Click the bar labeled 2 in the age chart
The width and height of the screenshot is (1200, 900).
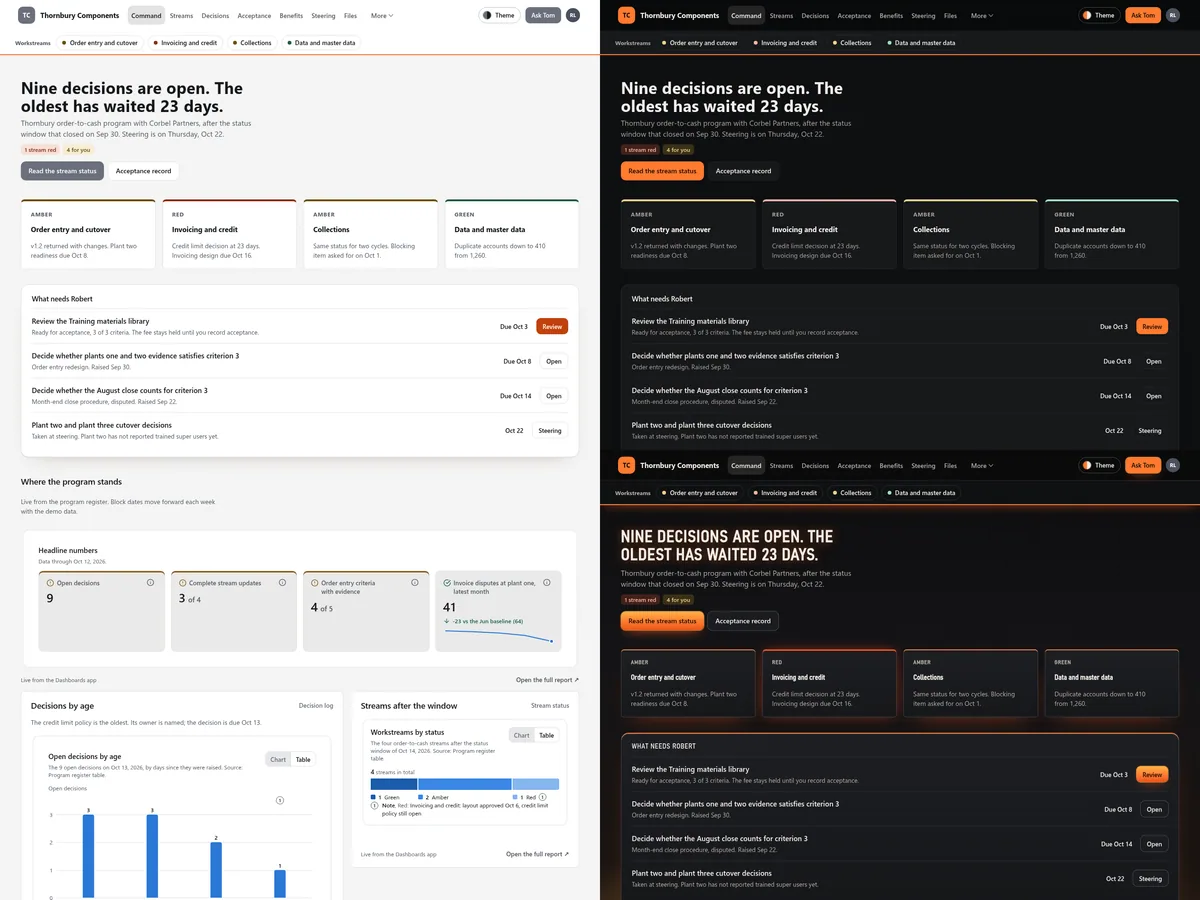[216, 869]
